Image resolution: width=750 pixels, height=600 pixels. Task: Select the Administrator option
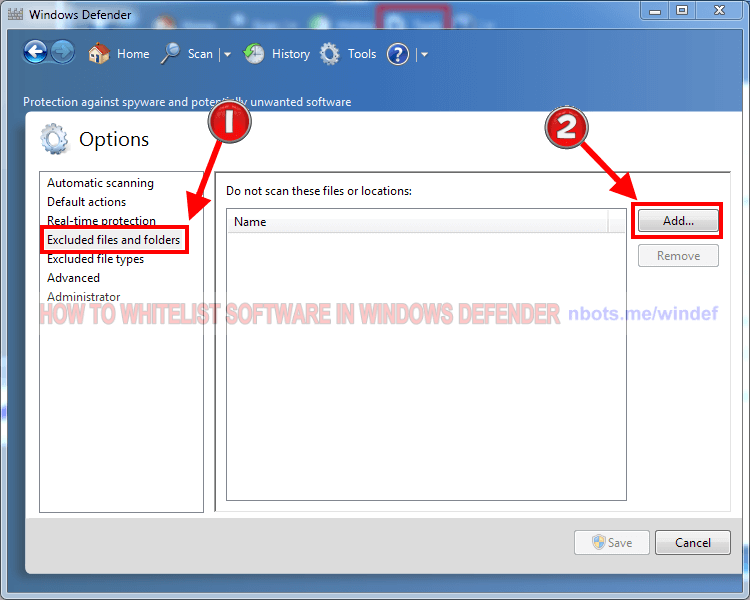click(84, 297)
